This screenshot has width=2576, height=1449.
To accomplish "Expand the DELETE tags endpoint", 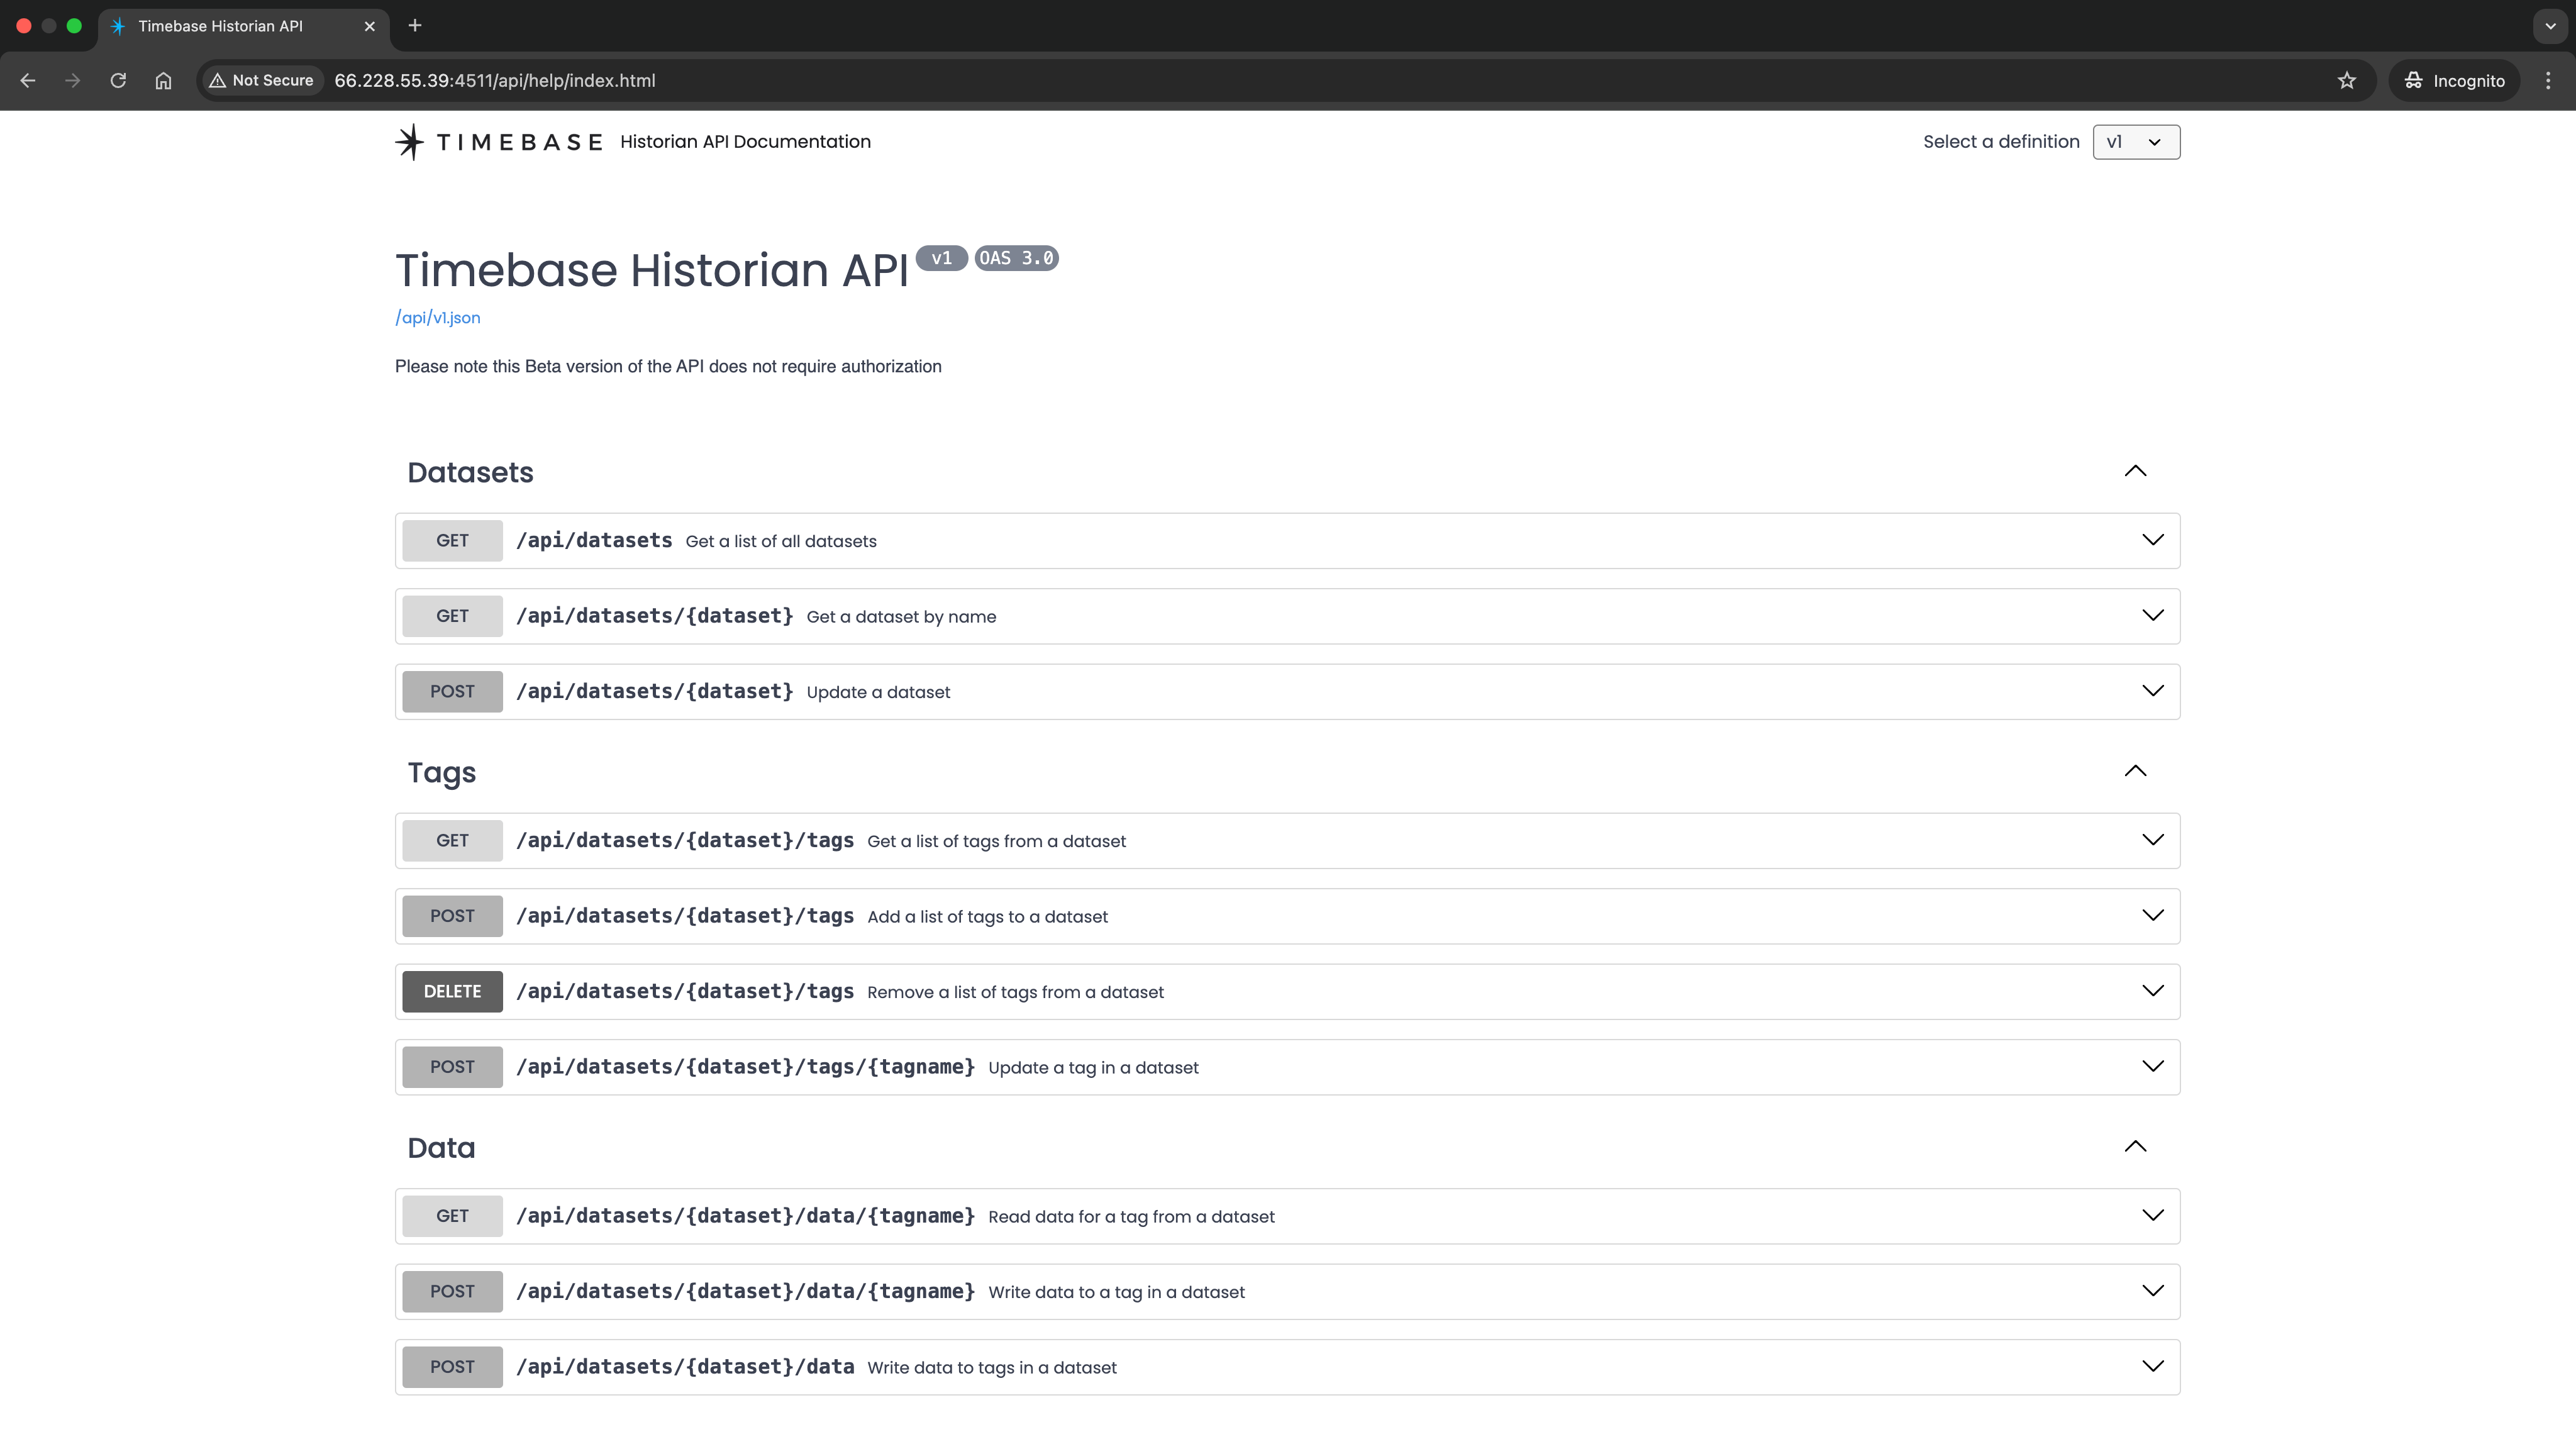I will click(2153, 991).
